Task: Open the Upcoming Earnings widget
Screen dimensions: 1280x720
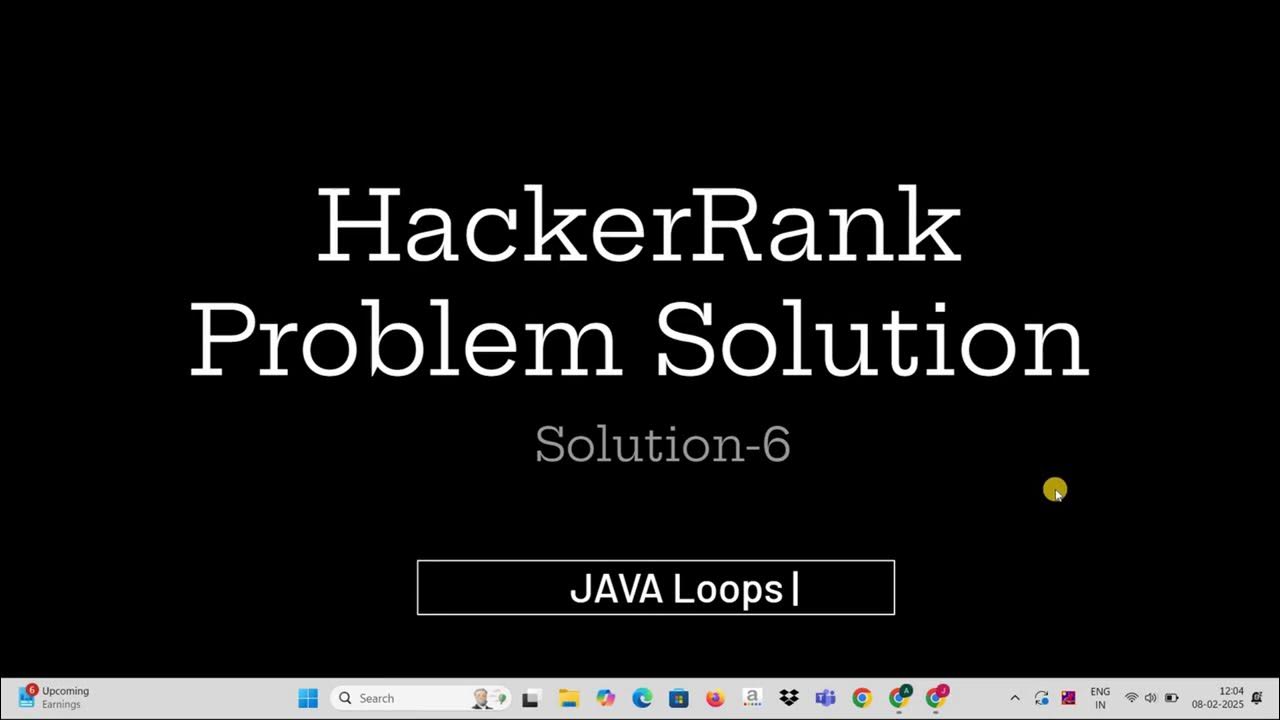Action: 54,697
